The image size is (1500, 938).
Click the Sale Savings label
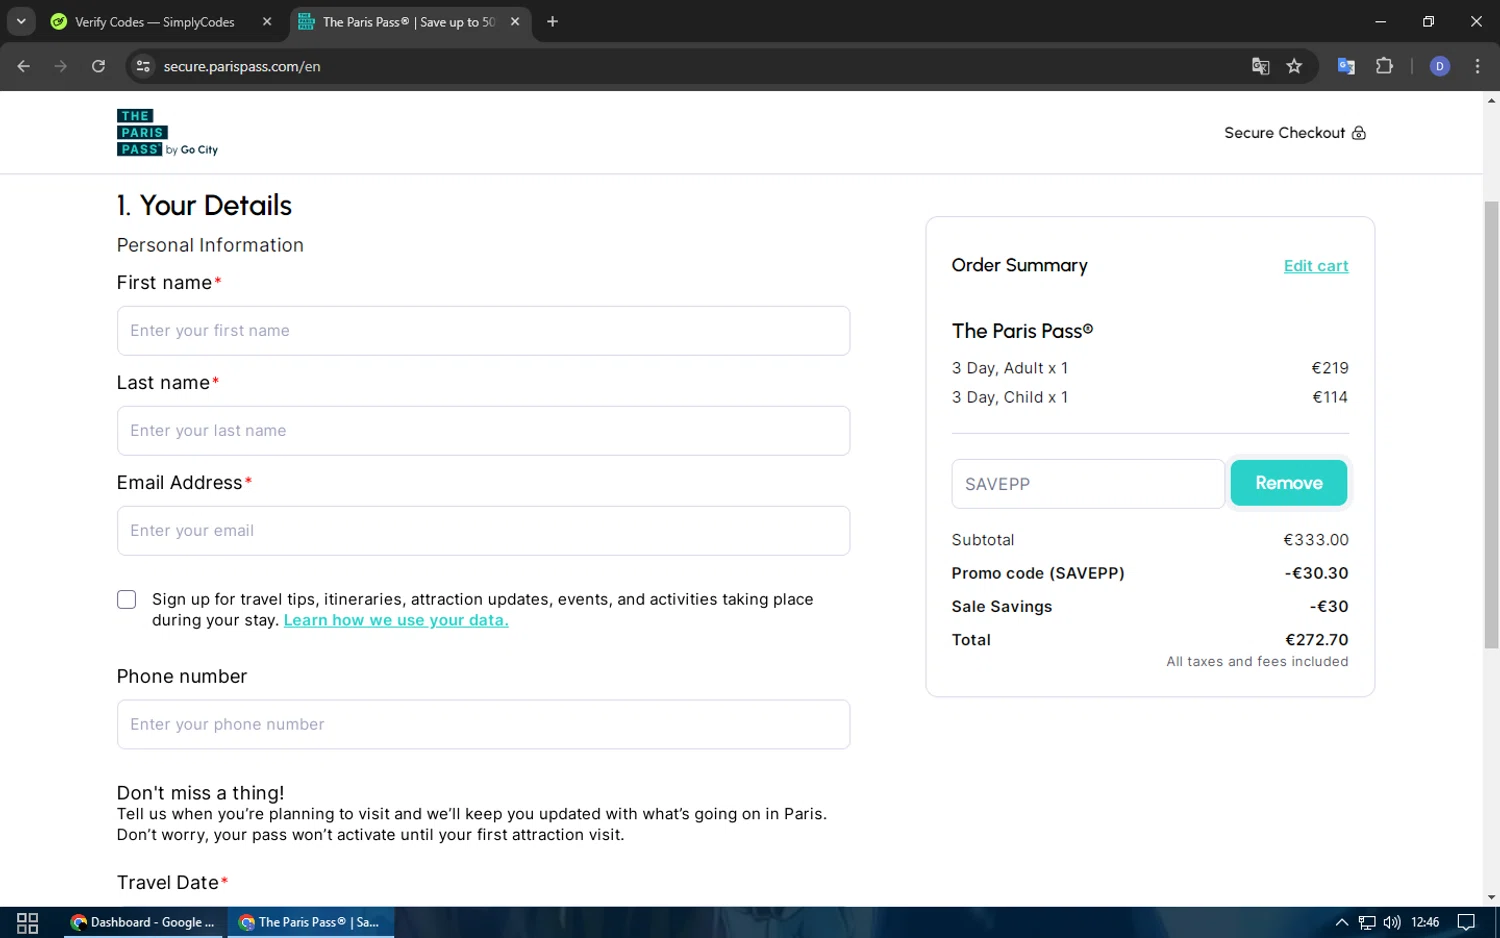click(1002, 607)
